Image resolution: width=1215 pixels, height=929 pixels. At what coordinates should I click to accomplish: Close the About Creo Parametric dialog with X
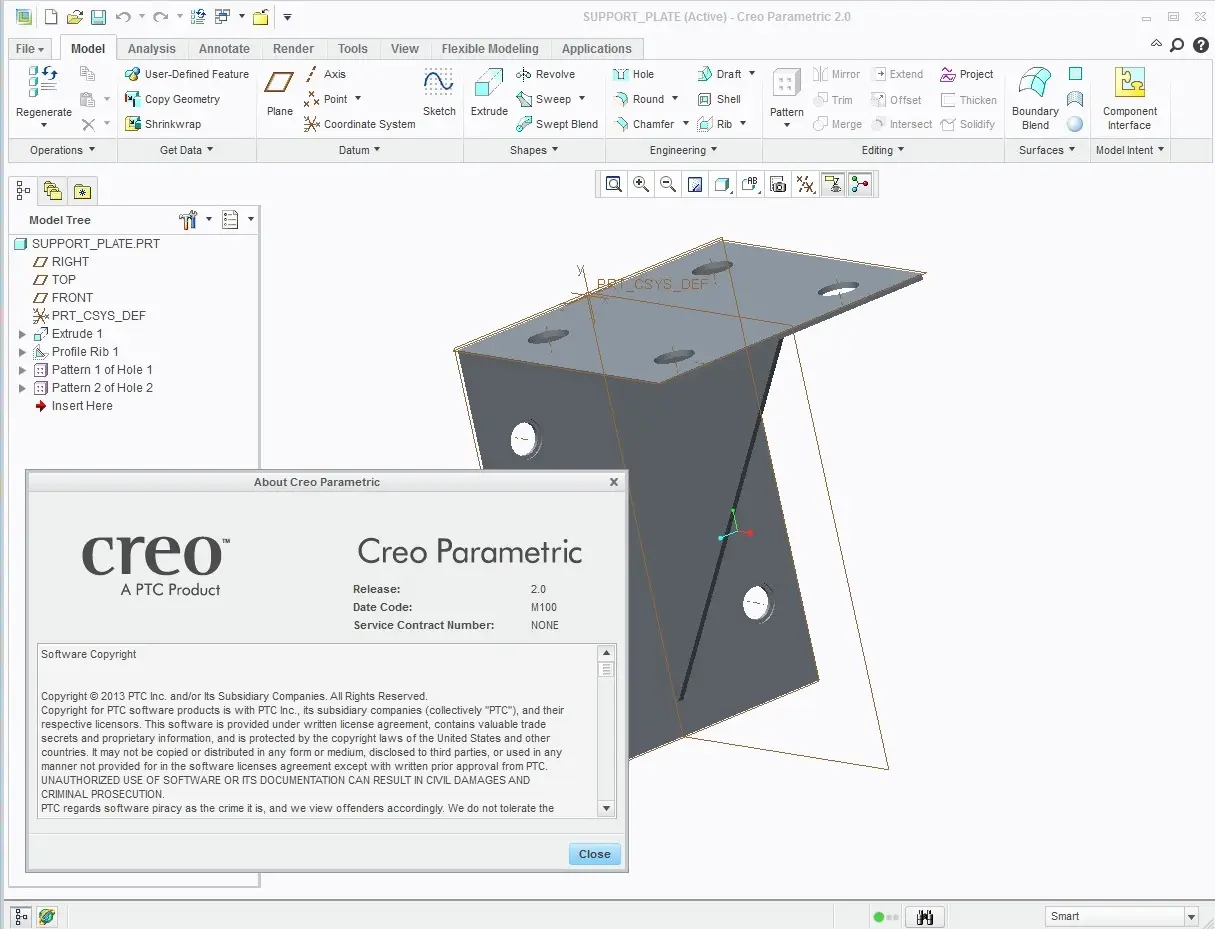pyautogui.click(x=614, y=481)
